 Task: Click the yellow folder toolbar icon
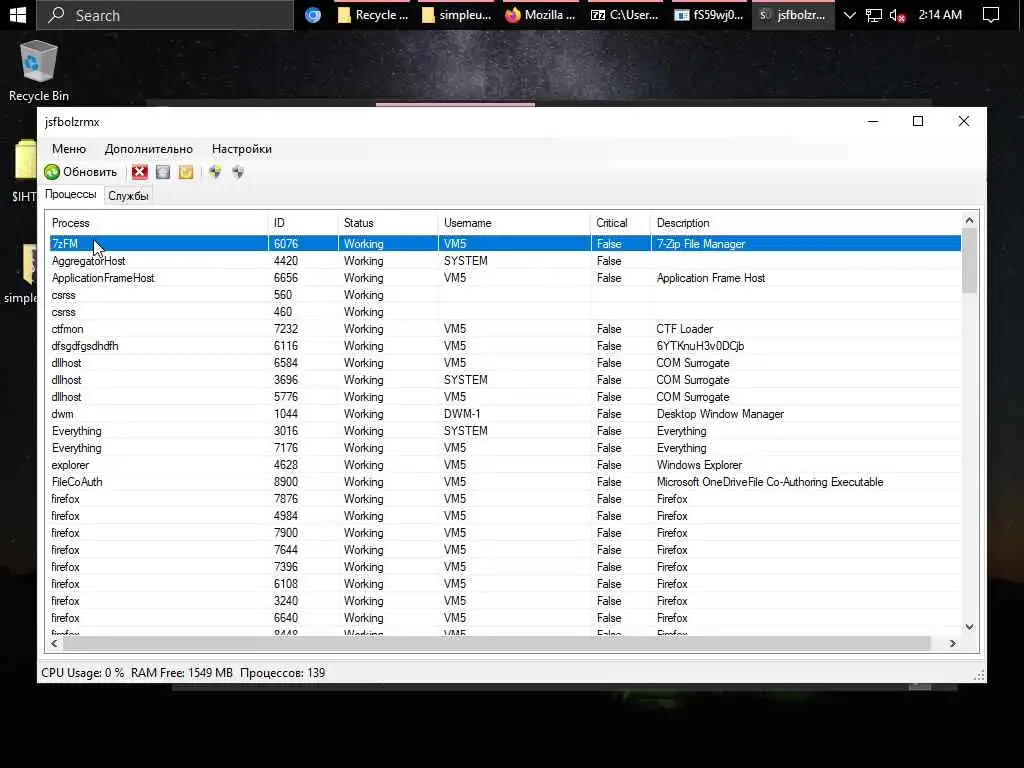(x=185, y=172)
